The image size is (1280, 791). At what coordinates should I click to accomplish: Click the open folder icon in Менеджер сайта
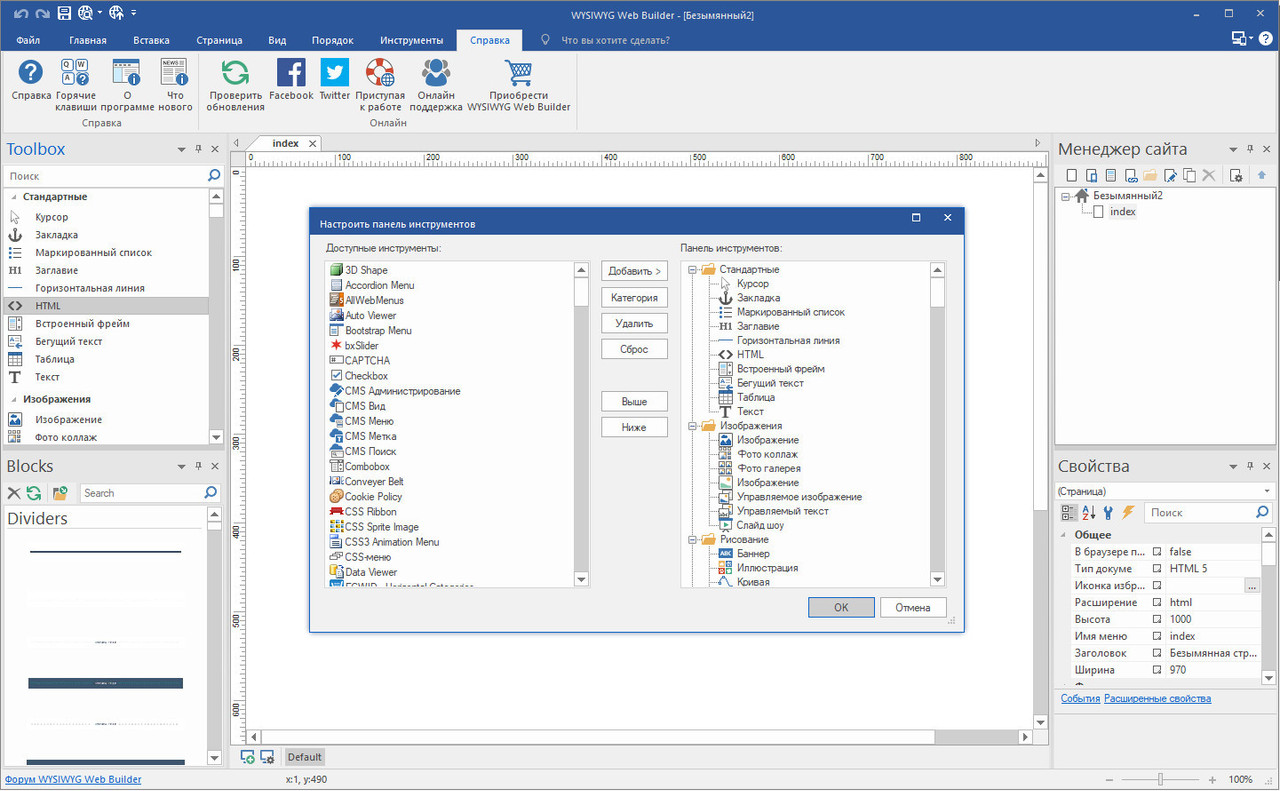(x=1150, y=175)
